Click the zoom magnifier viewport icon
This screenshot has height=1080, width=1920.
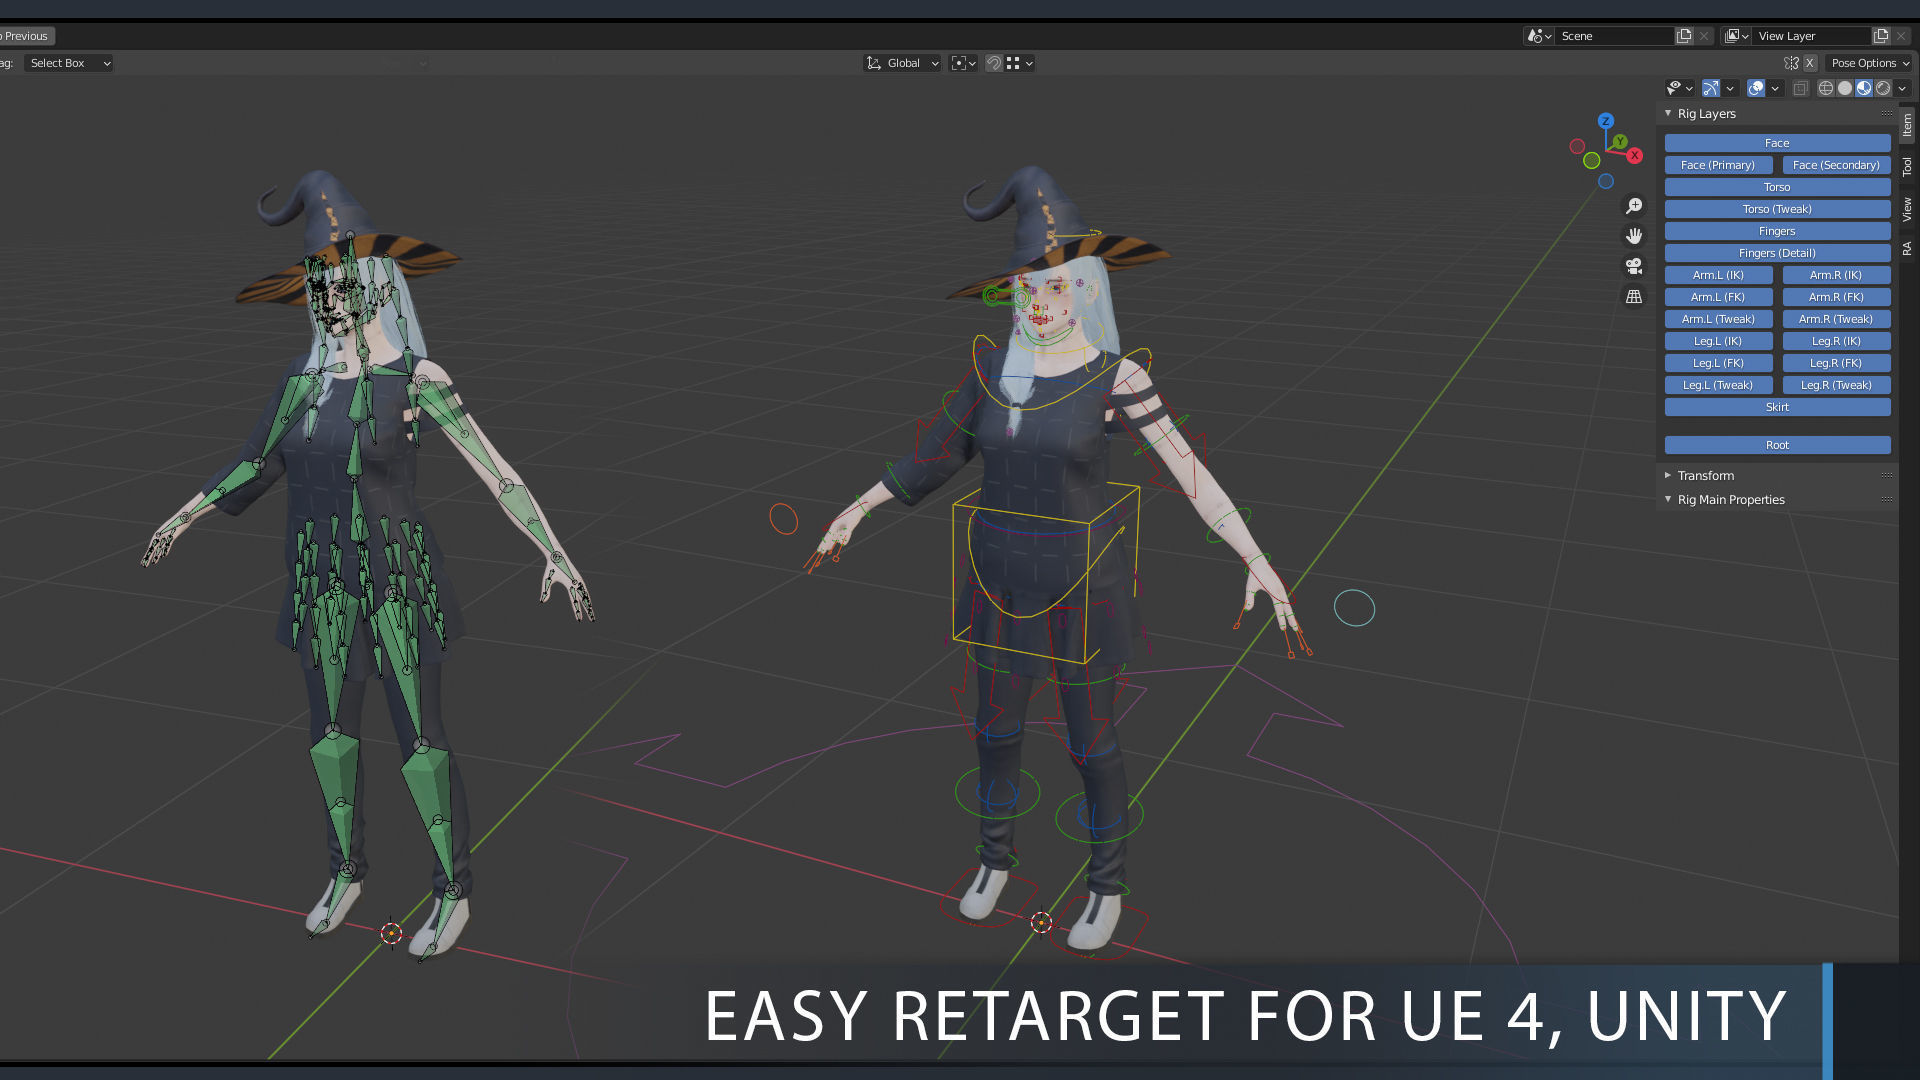(x=1634, y=206)
